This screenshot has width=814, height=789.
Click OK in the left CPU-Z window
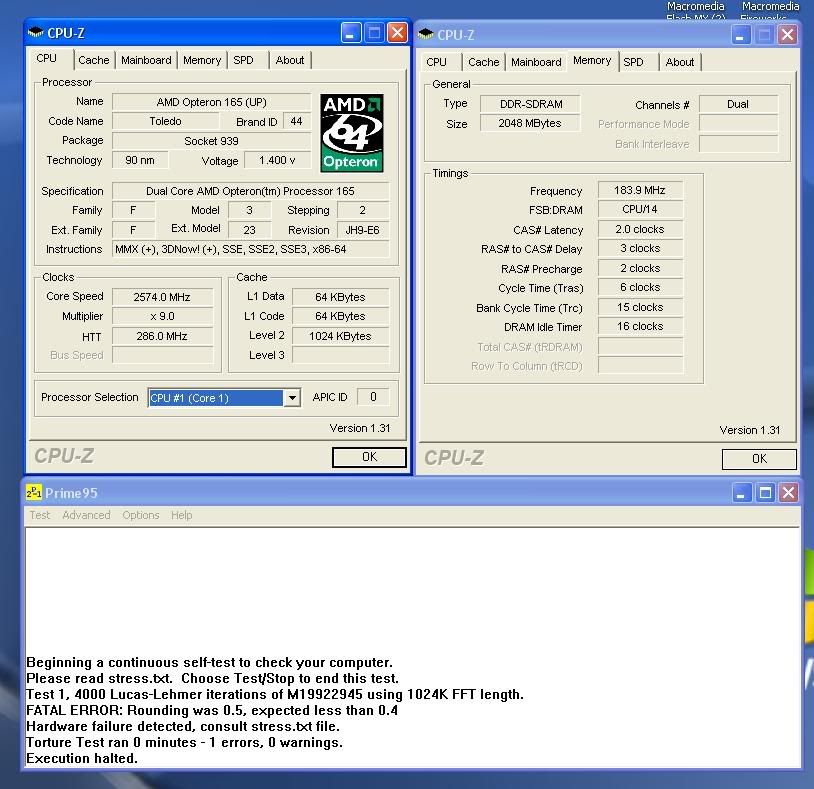click(369, 457)
